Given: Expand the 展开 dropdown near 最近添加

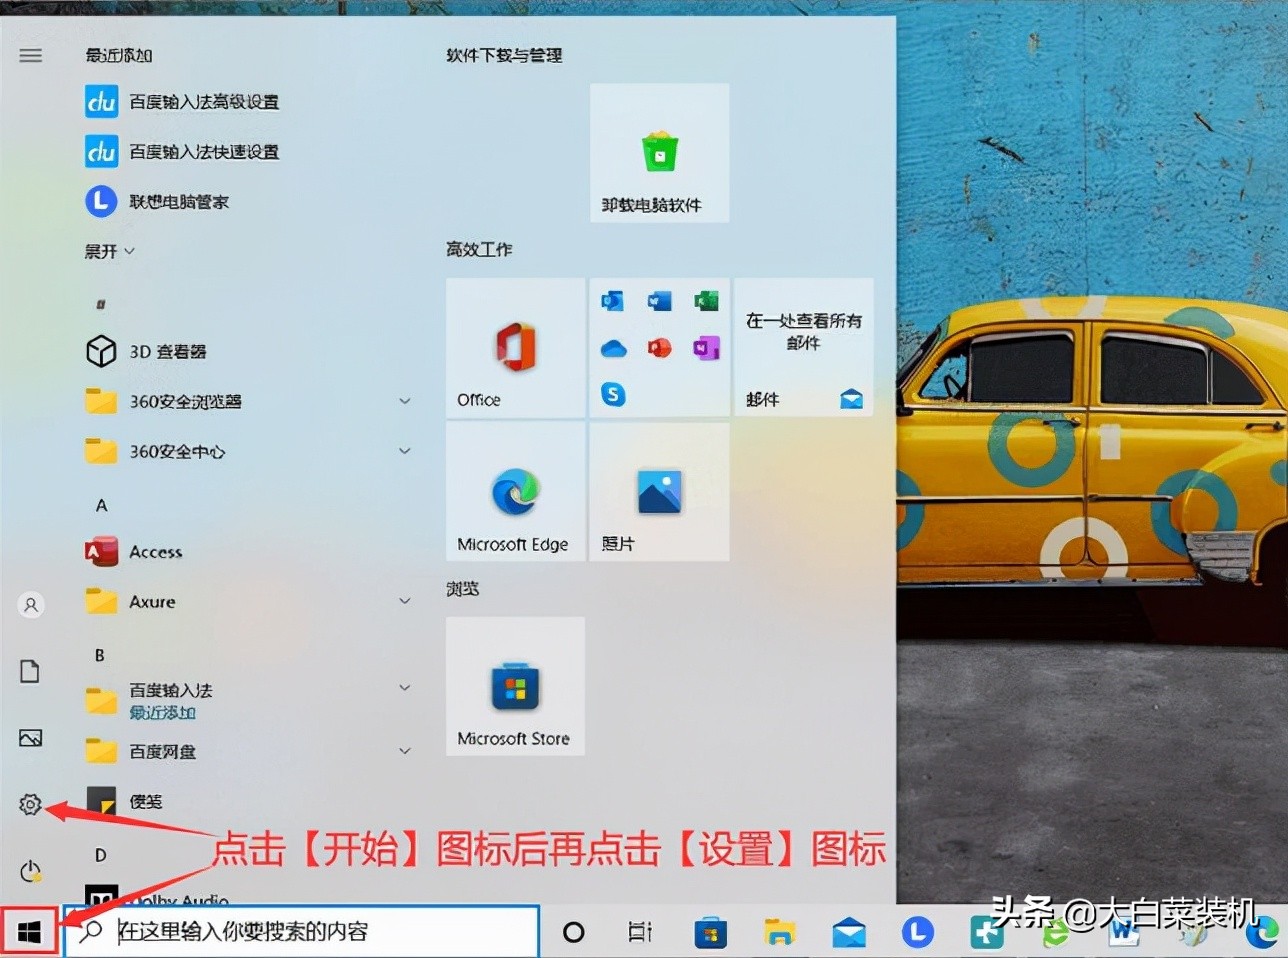Looking at the screenshot, I should pyautogui.click(x=109, y=251).
